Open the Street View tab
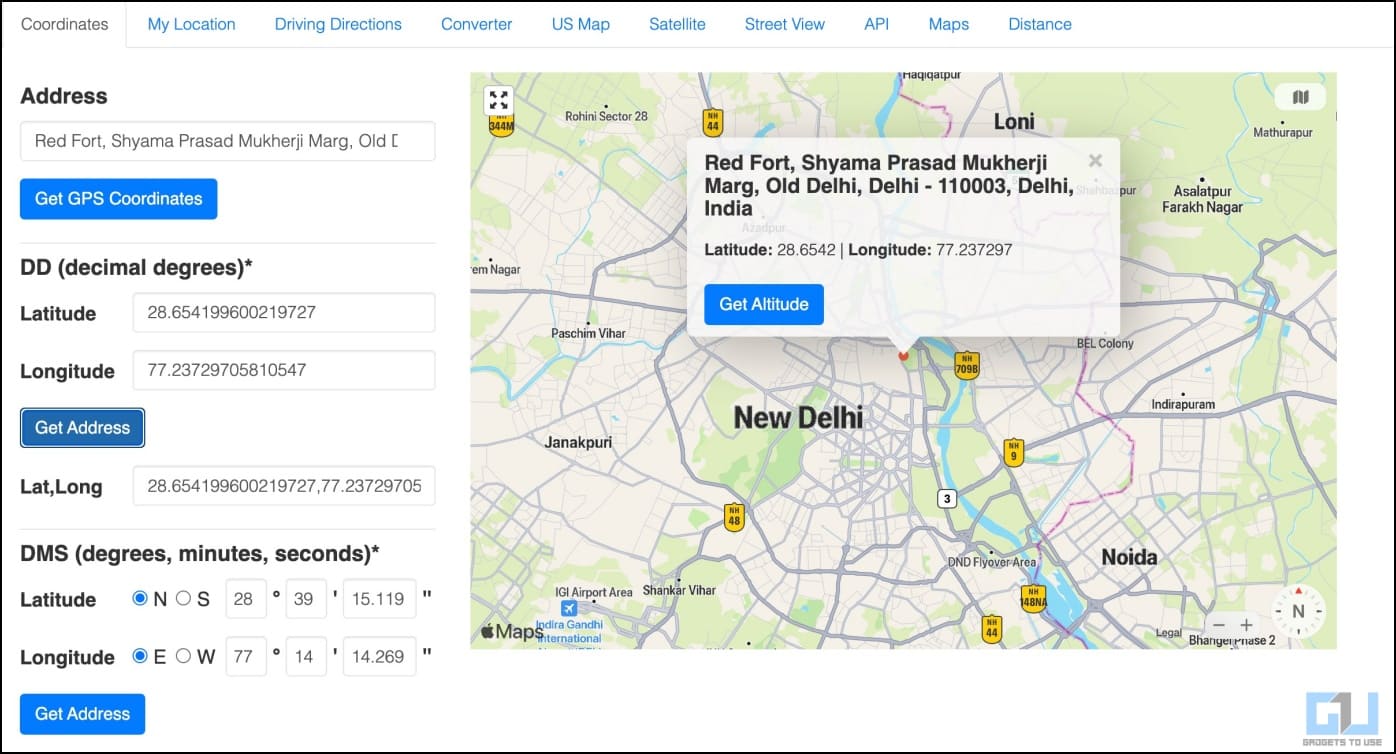Image resolution: width=1396 pixels, height=754 pixels. (x=785, y=24)
